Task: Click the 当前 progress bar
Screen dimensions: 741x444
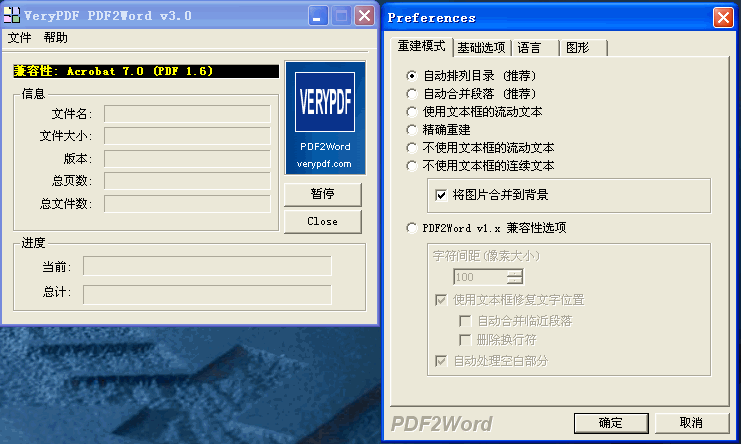Action: (x=207, y=266)
